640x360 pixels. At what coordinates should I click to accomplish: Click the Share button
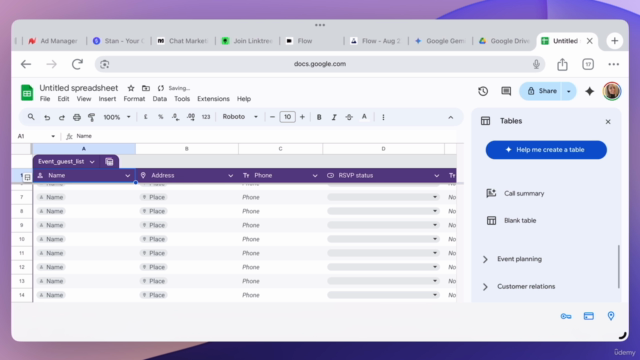pos(541,91)
